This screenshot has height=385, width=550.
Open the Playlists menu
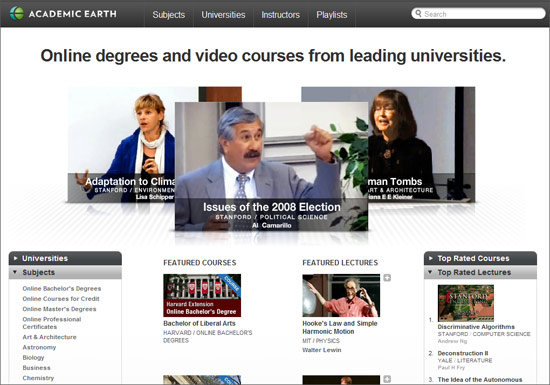[331, 15]
